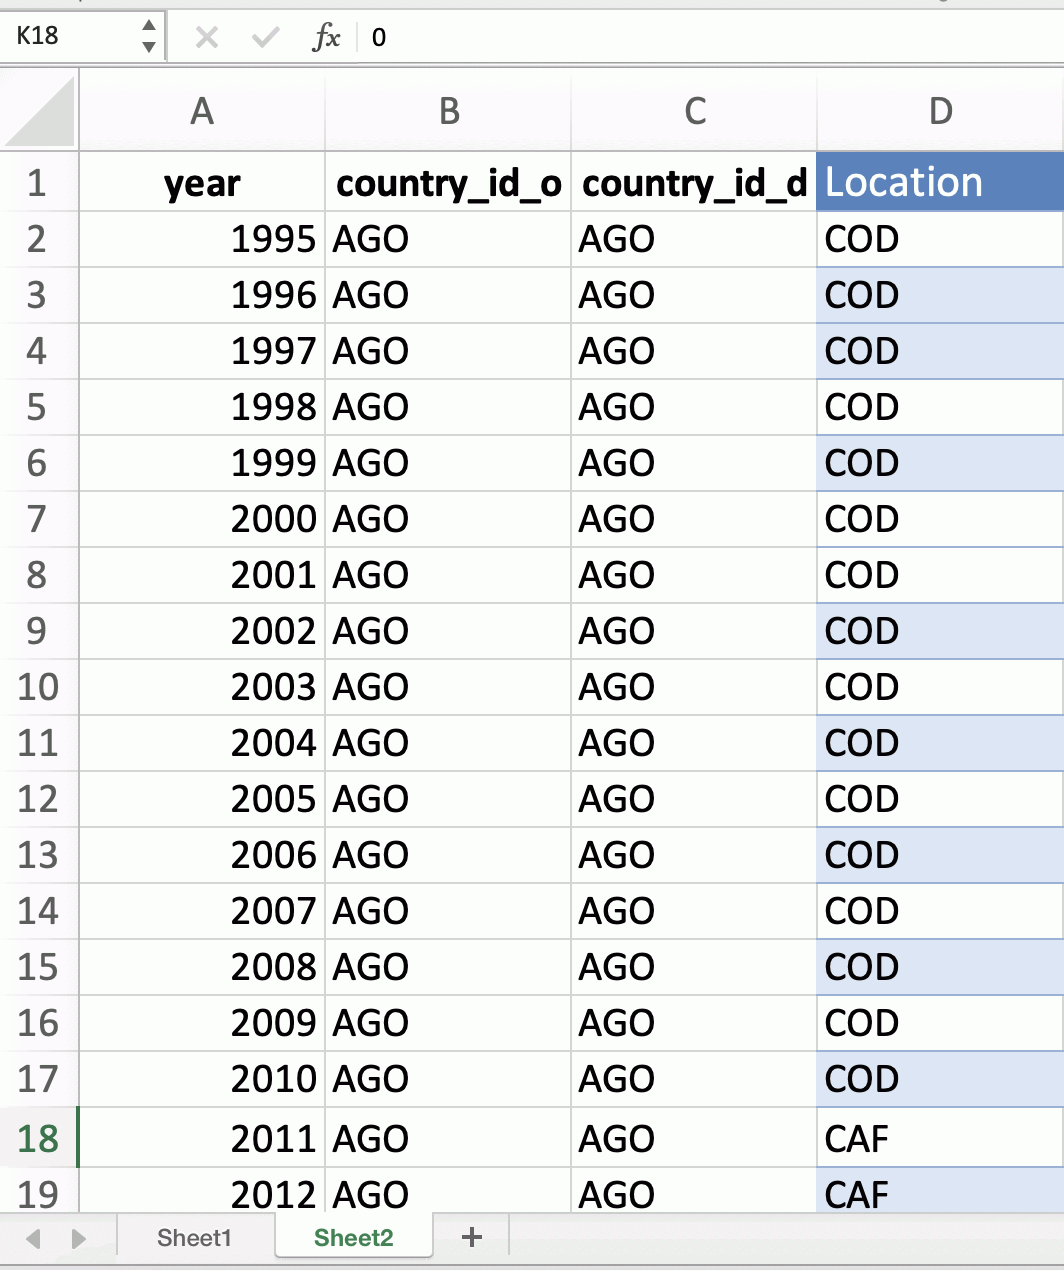The height and width of the screenshot is (1270, 1064).
Task: Click the cell containing year 2011
Action: [x=202, y=1138]
